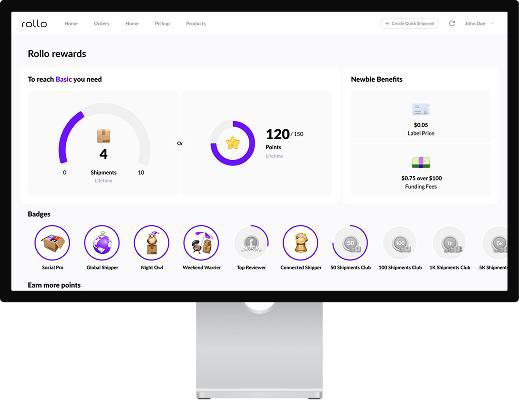Click Lifetime under Points
519x400 pixels.
tap(274, 156)
